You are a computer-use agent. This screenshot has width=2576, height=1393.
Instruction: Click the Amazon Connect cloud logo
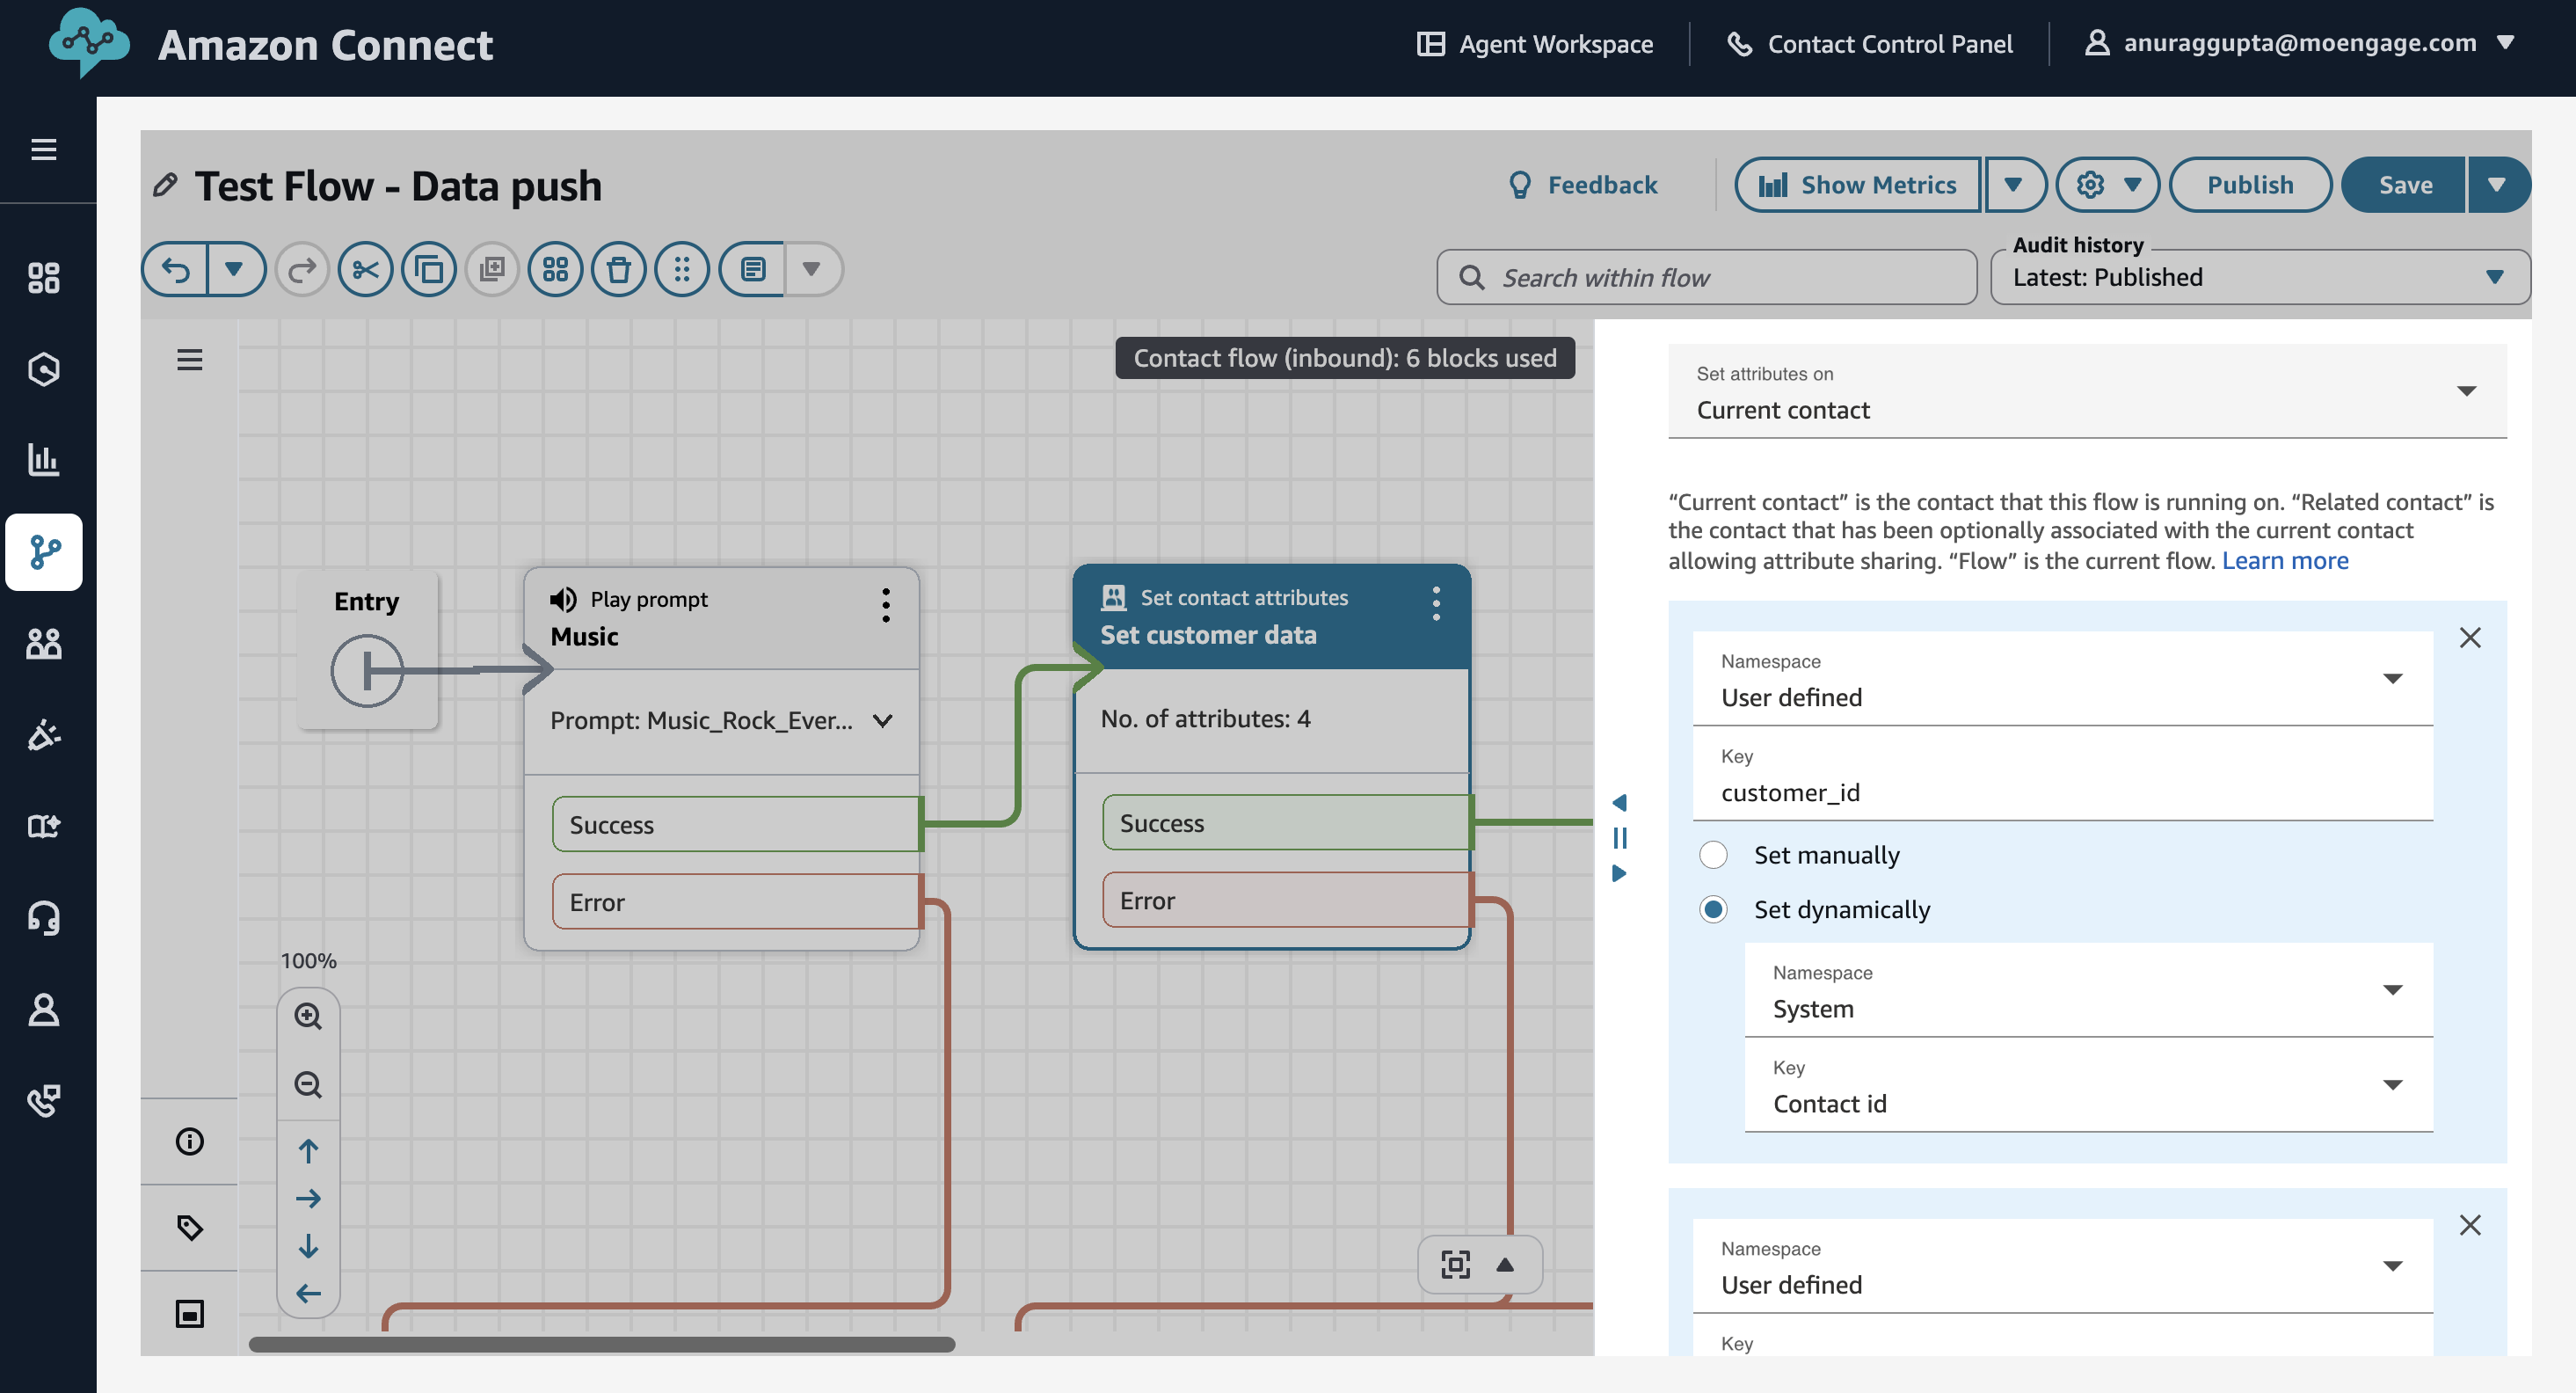click(x=89, y=42)
